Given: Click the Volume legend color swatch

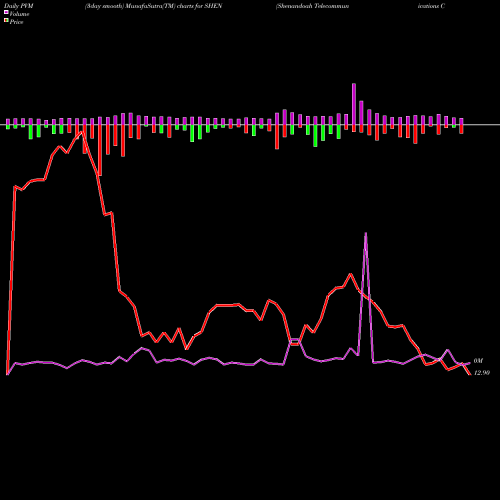Looking at the screenshot, I should (6, 12).
